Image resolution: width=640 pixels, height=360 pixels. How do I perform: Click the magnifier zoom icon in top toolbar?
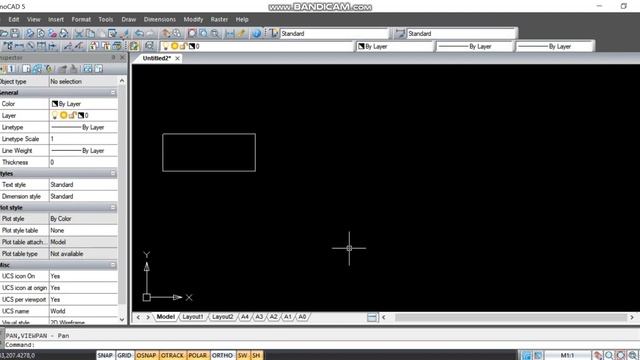215,33
